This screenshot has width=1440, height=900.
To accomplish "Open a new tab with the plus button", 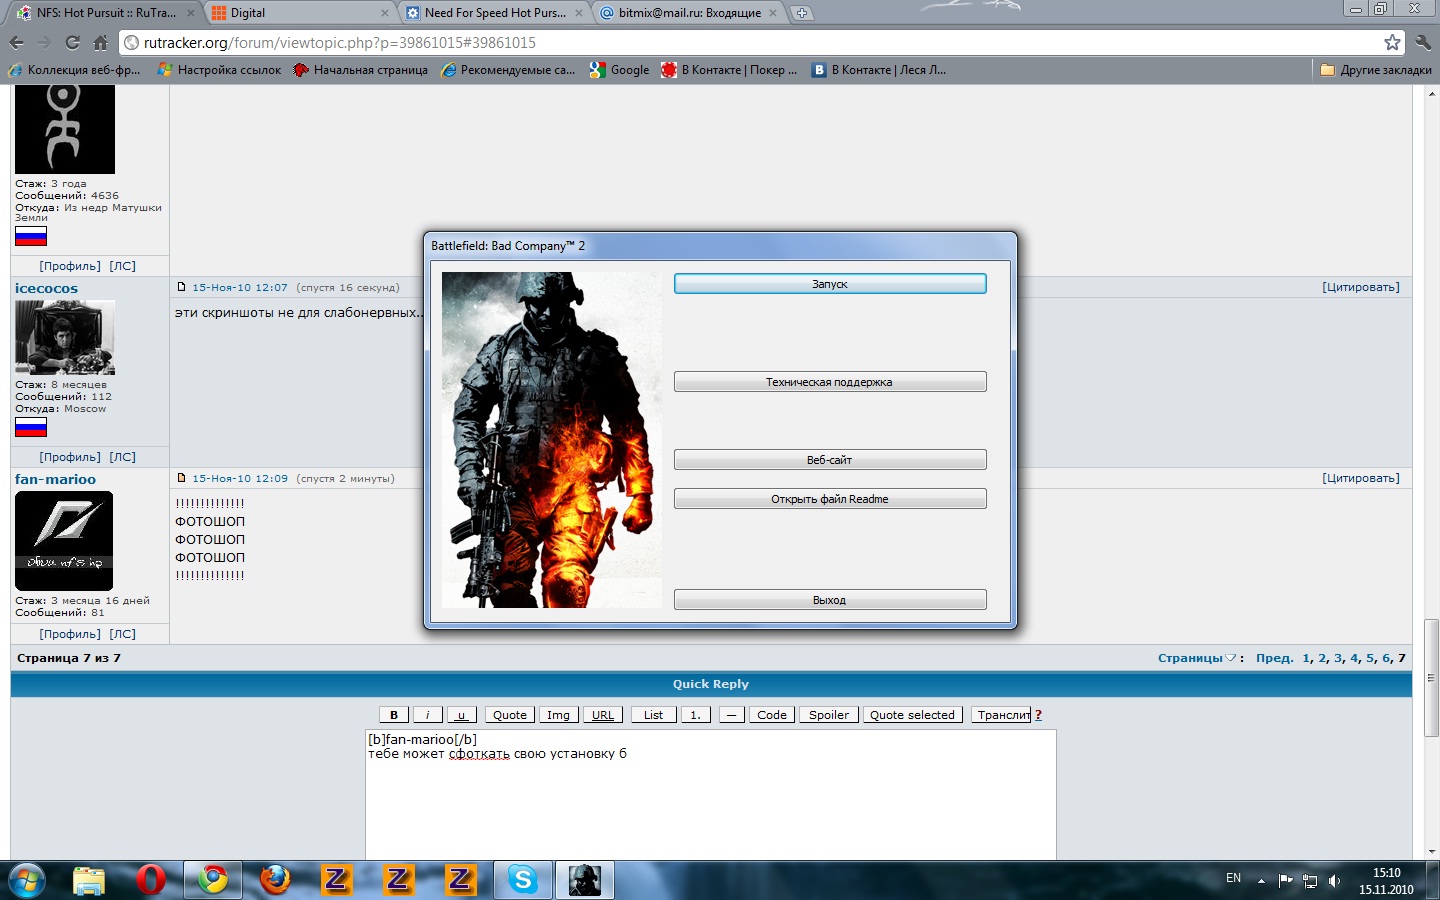I will coord(801,13).
